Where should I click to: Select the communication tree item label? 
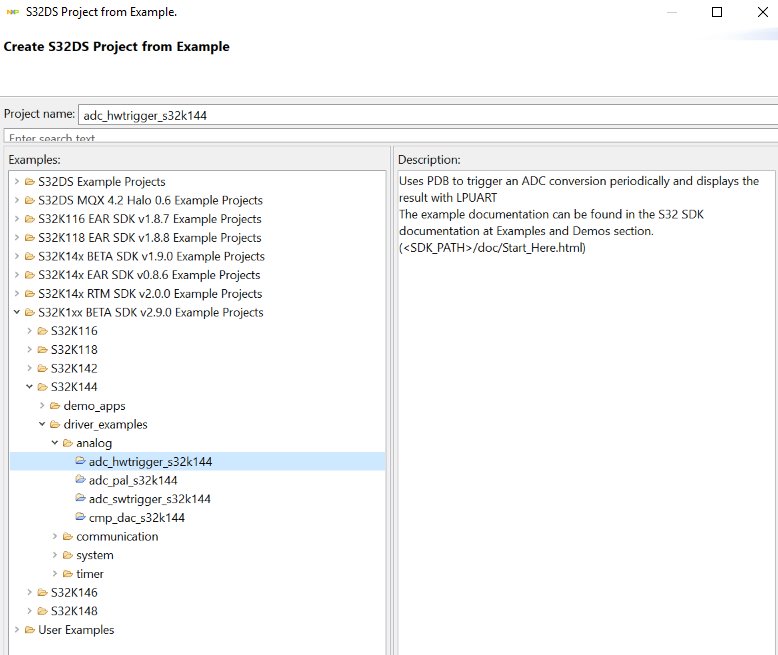[x=117, y=536]
